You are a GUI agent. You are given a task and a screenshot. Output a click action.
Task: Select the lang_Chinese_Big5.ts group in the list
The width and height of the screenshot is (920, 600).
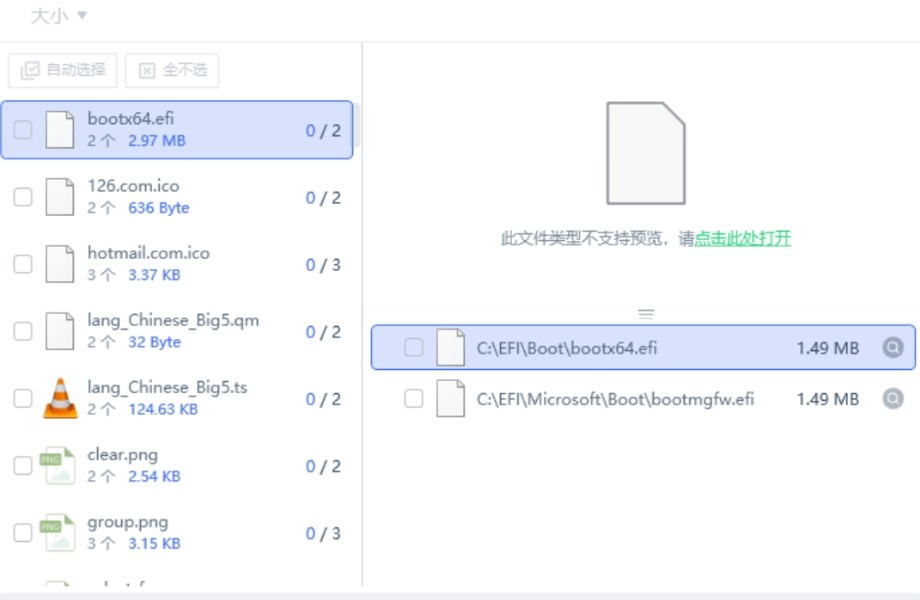(180, 397)
